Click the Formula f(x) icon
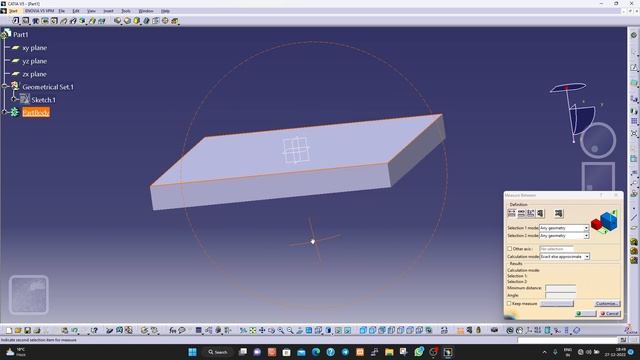 172,330
